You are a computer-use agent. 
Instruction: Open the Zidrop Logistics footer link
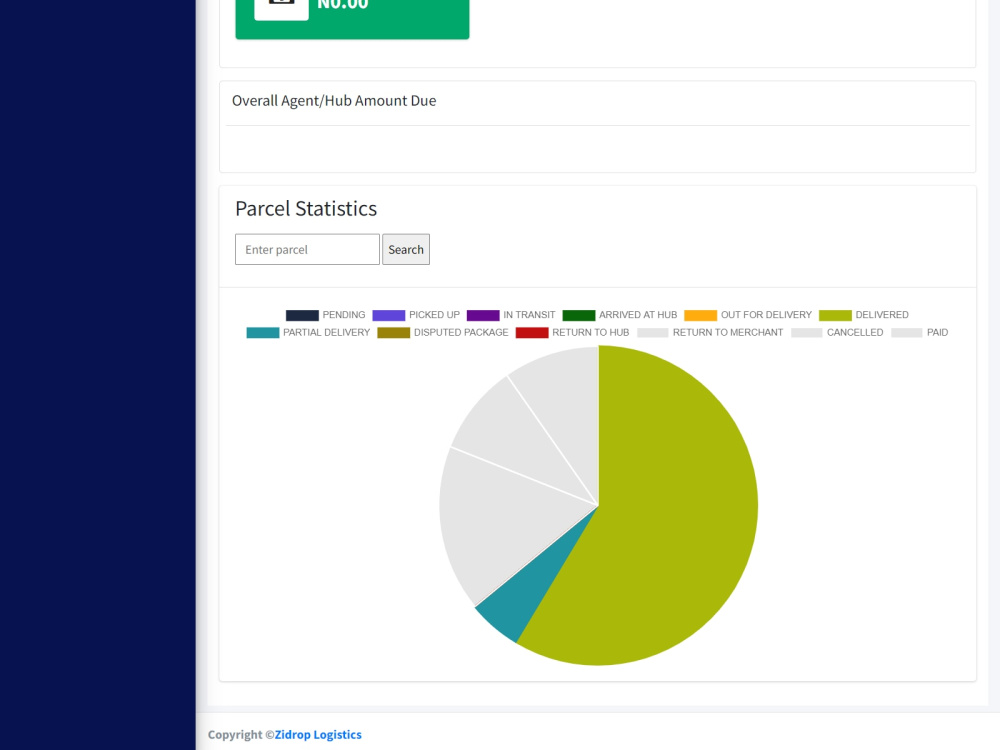pos(318,734)
